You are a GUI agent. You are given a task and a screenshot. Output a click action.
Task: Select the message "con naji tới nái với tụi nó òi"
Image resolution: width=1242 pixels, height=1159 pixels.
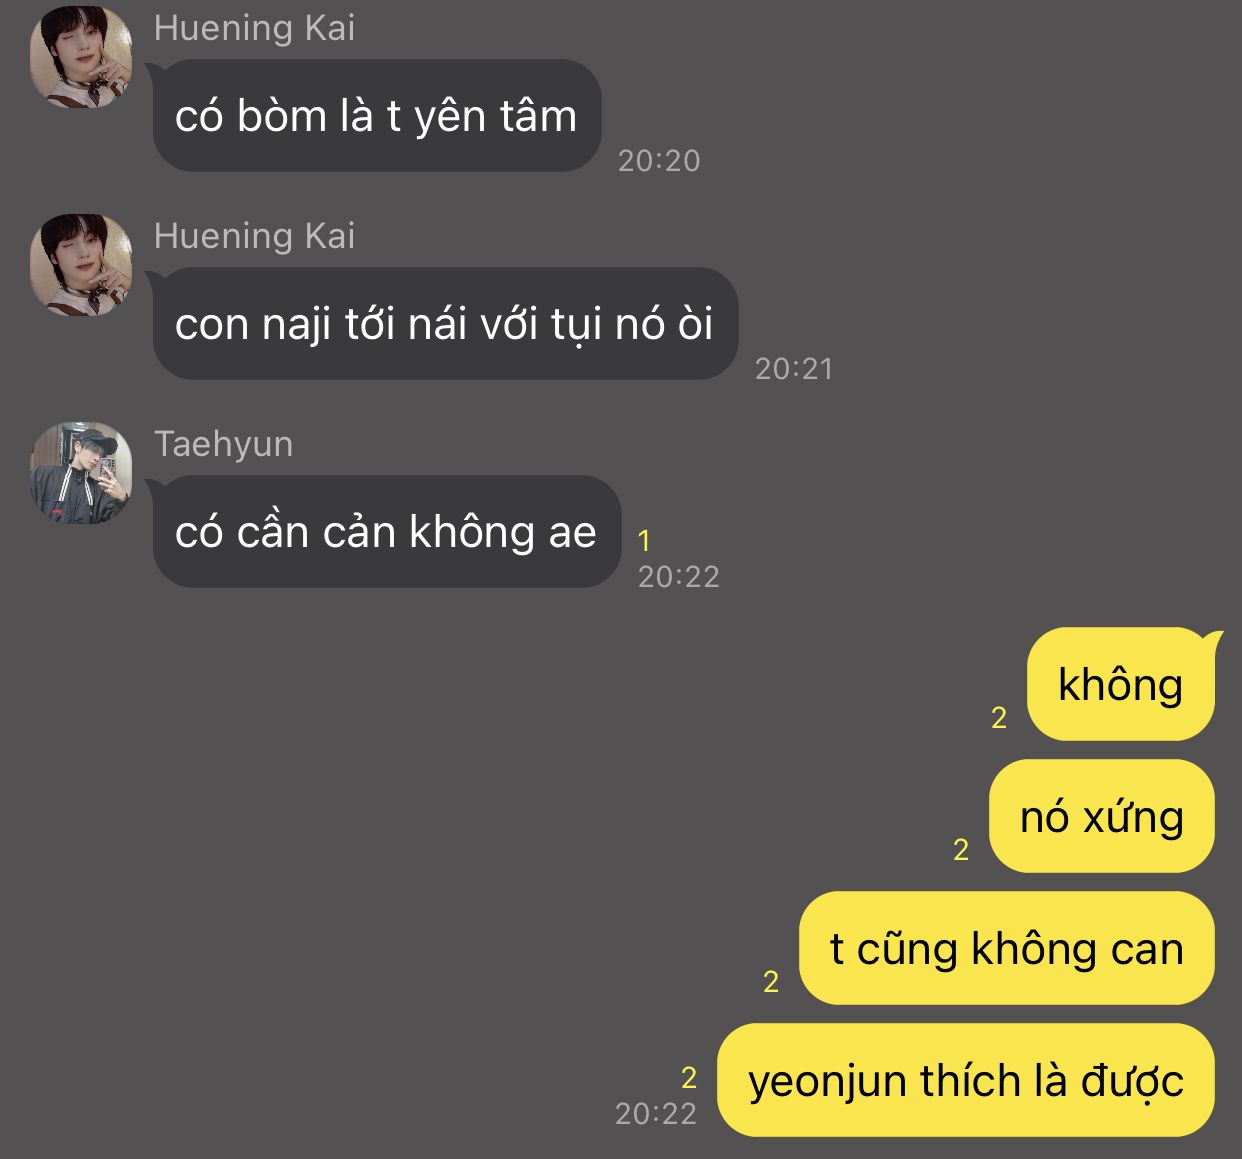point(445,324)
